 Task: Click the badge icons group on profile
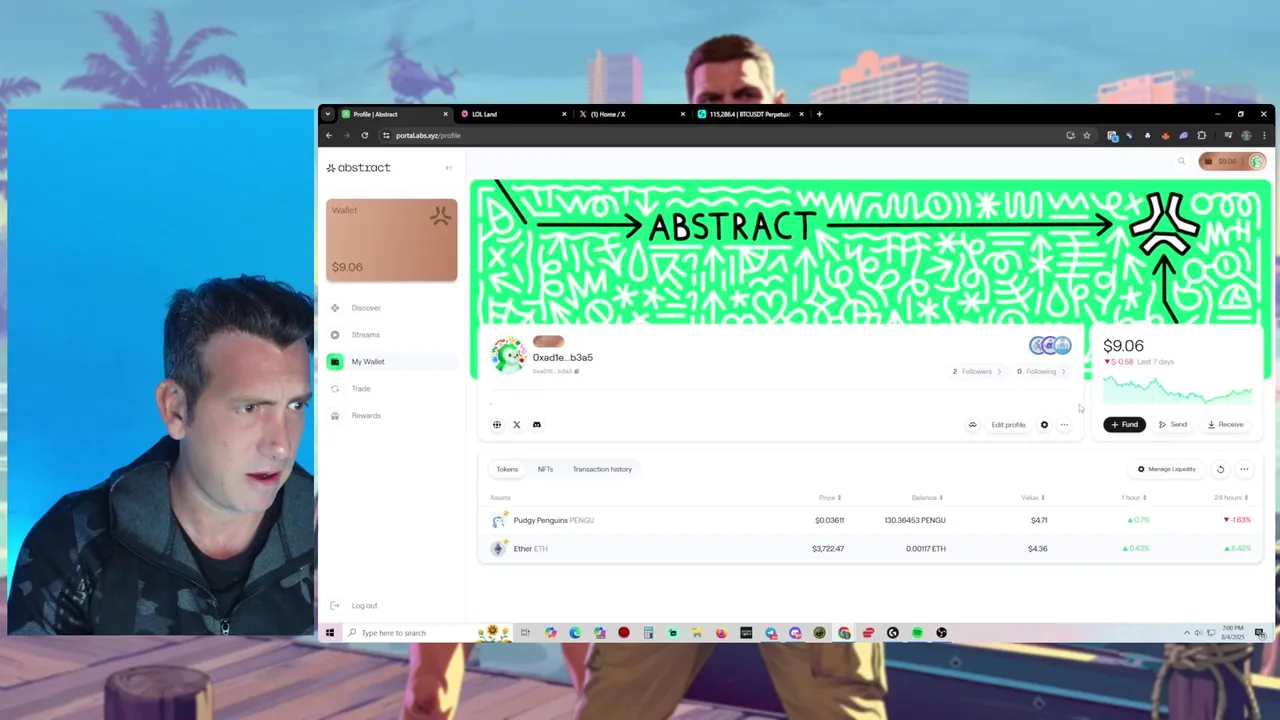click(x=1050, y=345)
